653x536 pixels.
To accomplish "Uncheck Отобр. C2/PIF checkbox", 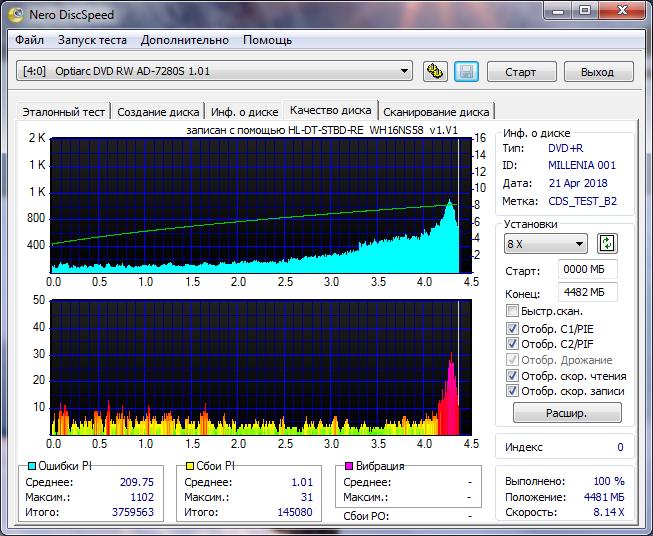I will click(x=513, y=344).
